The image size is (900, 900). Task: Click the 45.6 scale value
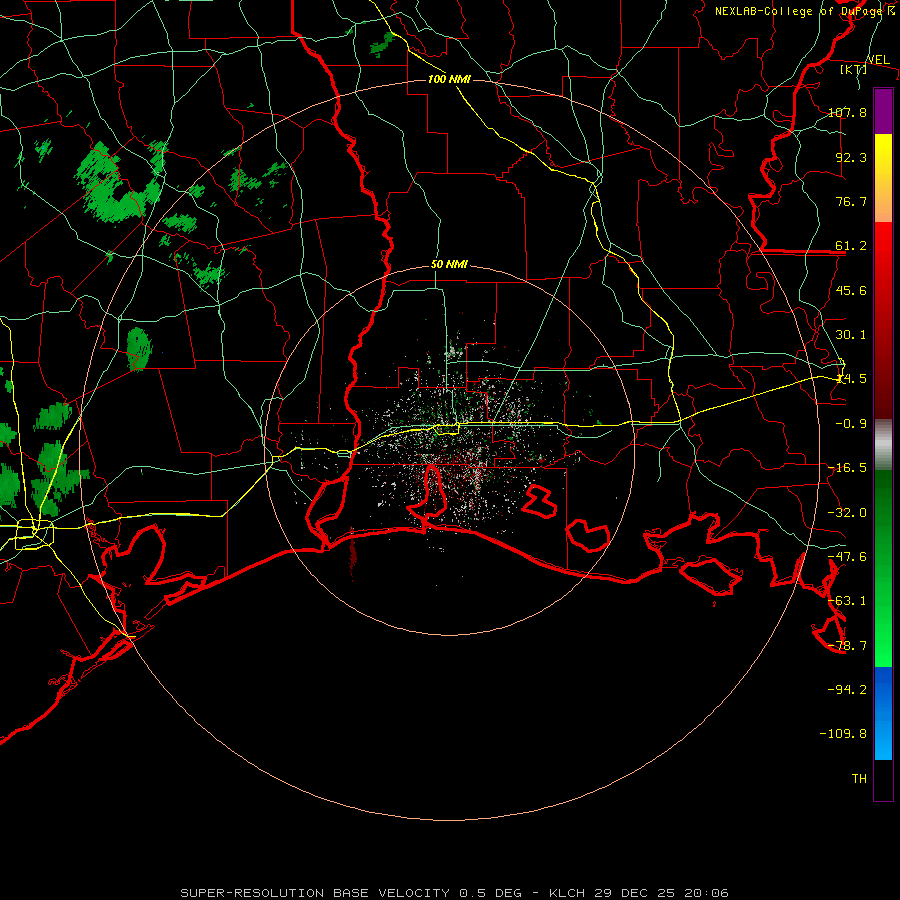(851, 290)
